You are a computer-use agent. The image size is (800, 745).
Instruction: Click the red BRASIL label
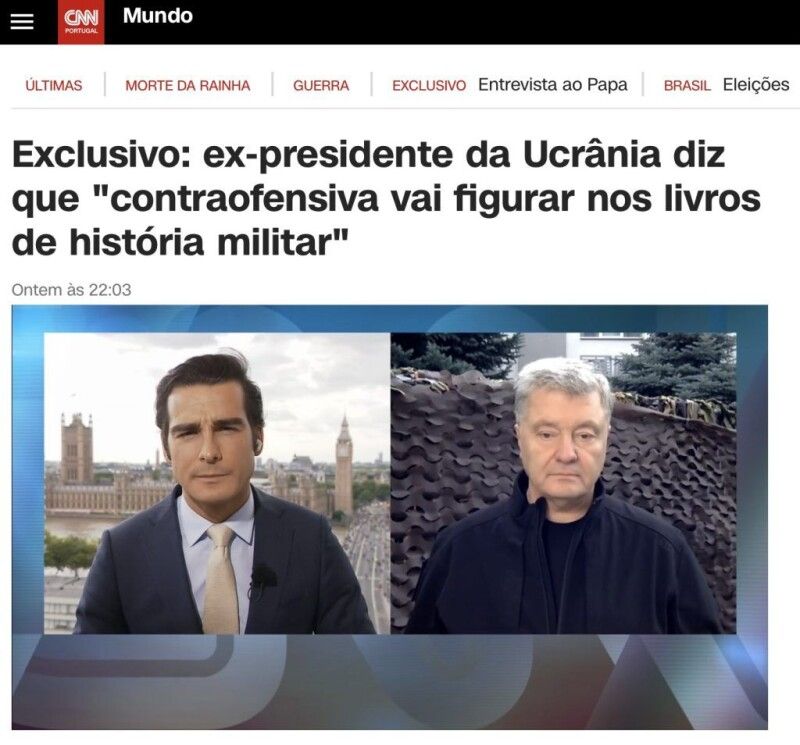point(687,85)
